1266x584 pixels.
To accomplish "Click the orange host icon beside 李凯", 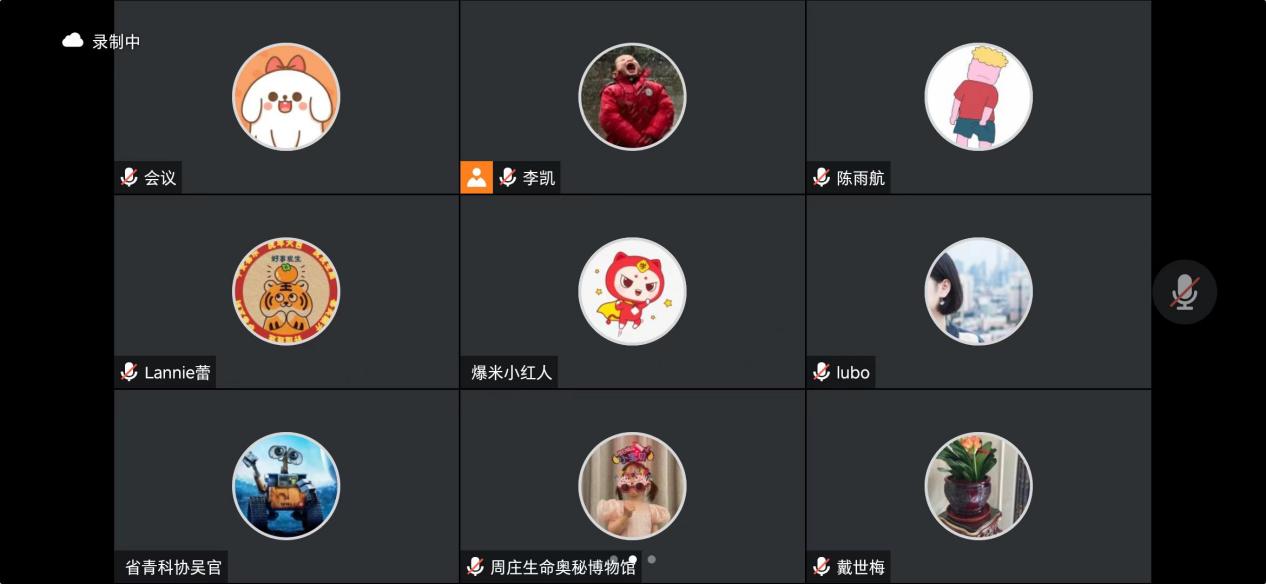I will pyautogui.click(x=477, y=177).
